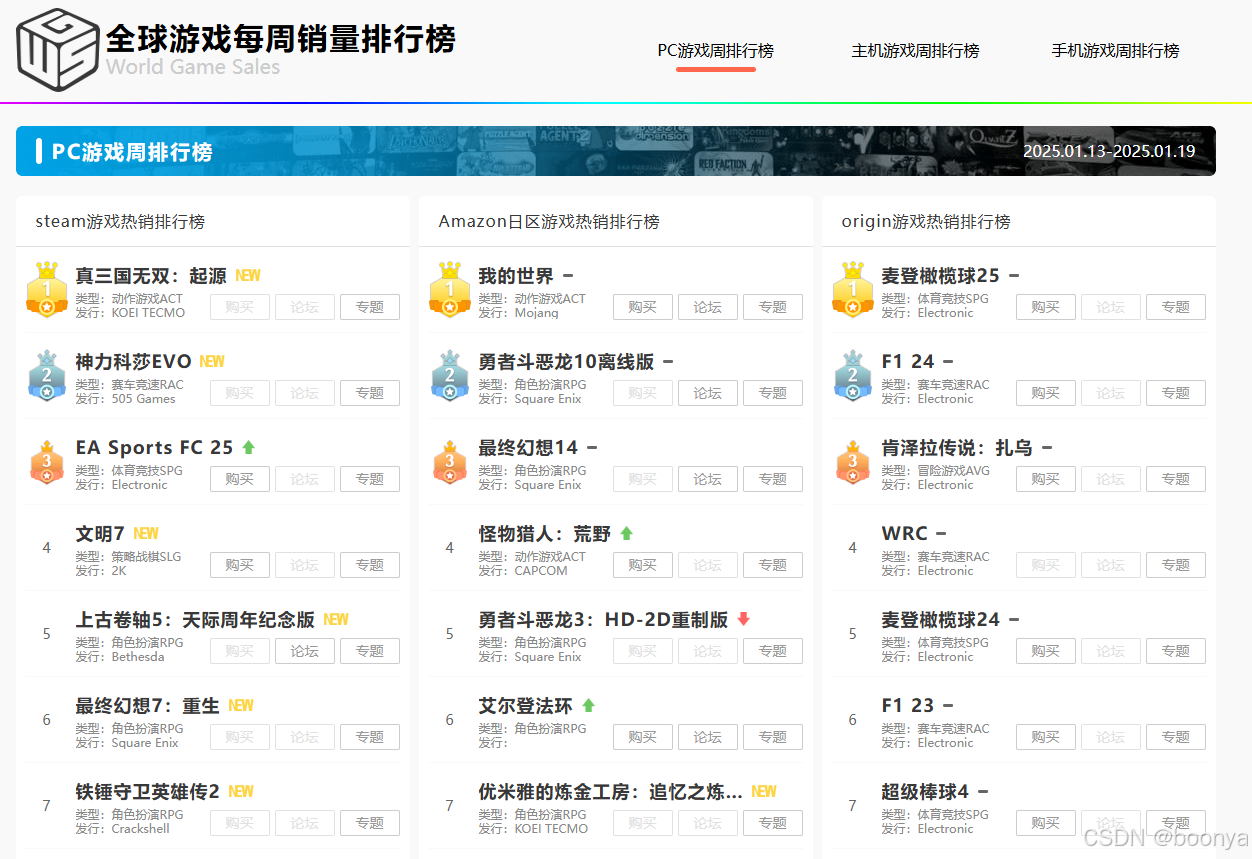Click the NEW badge beside 真三国无双：起源

pos(248,275)
